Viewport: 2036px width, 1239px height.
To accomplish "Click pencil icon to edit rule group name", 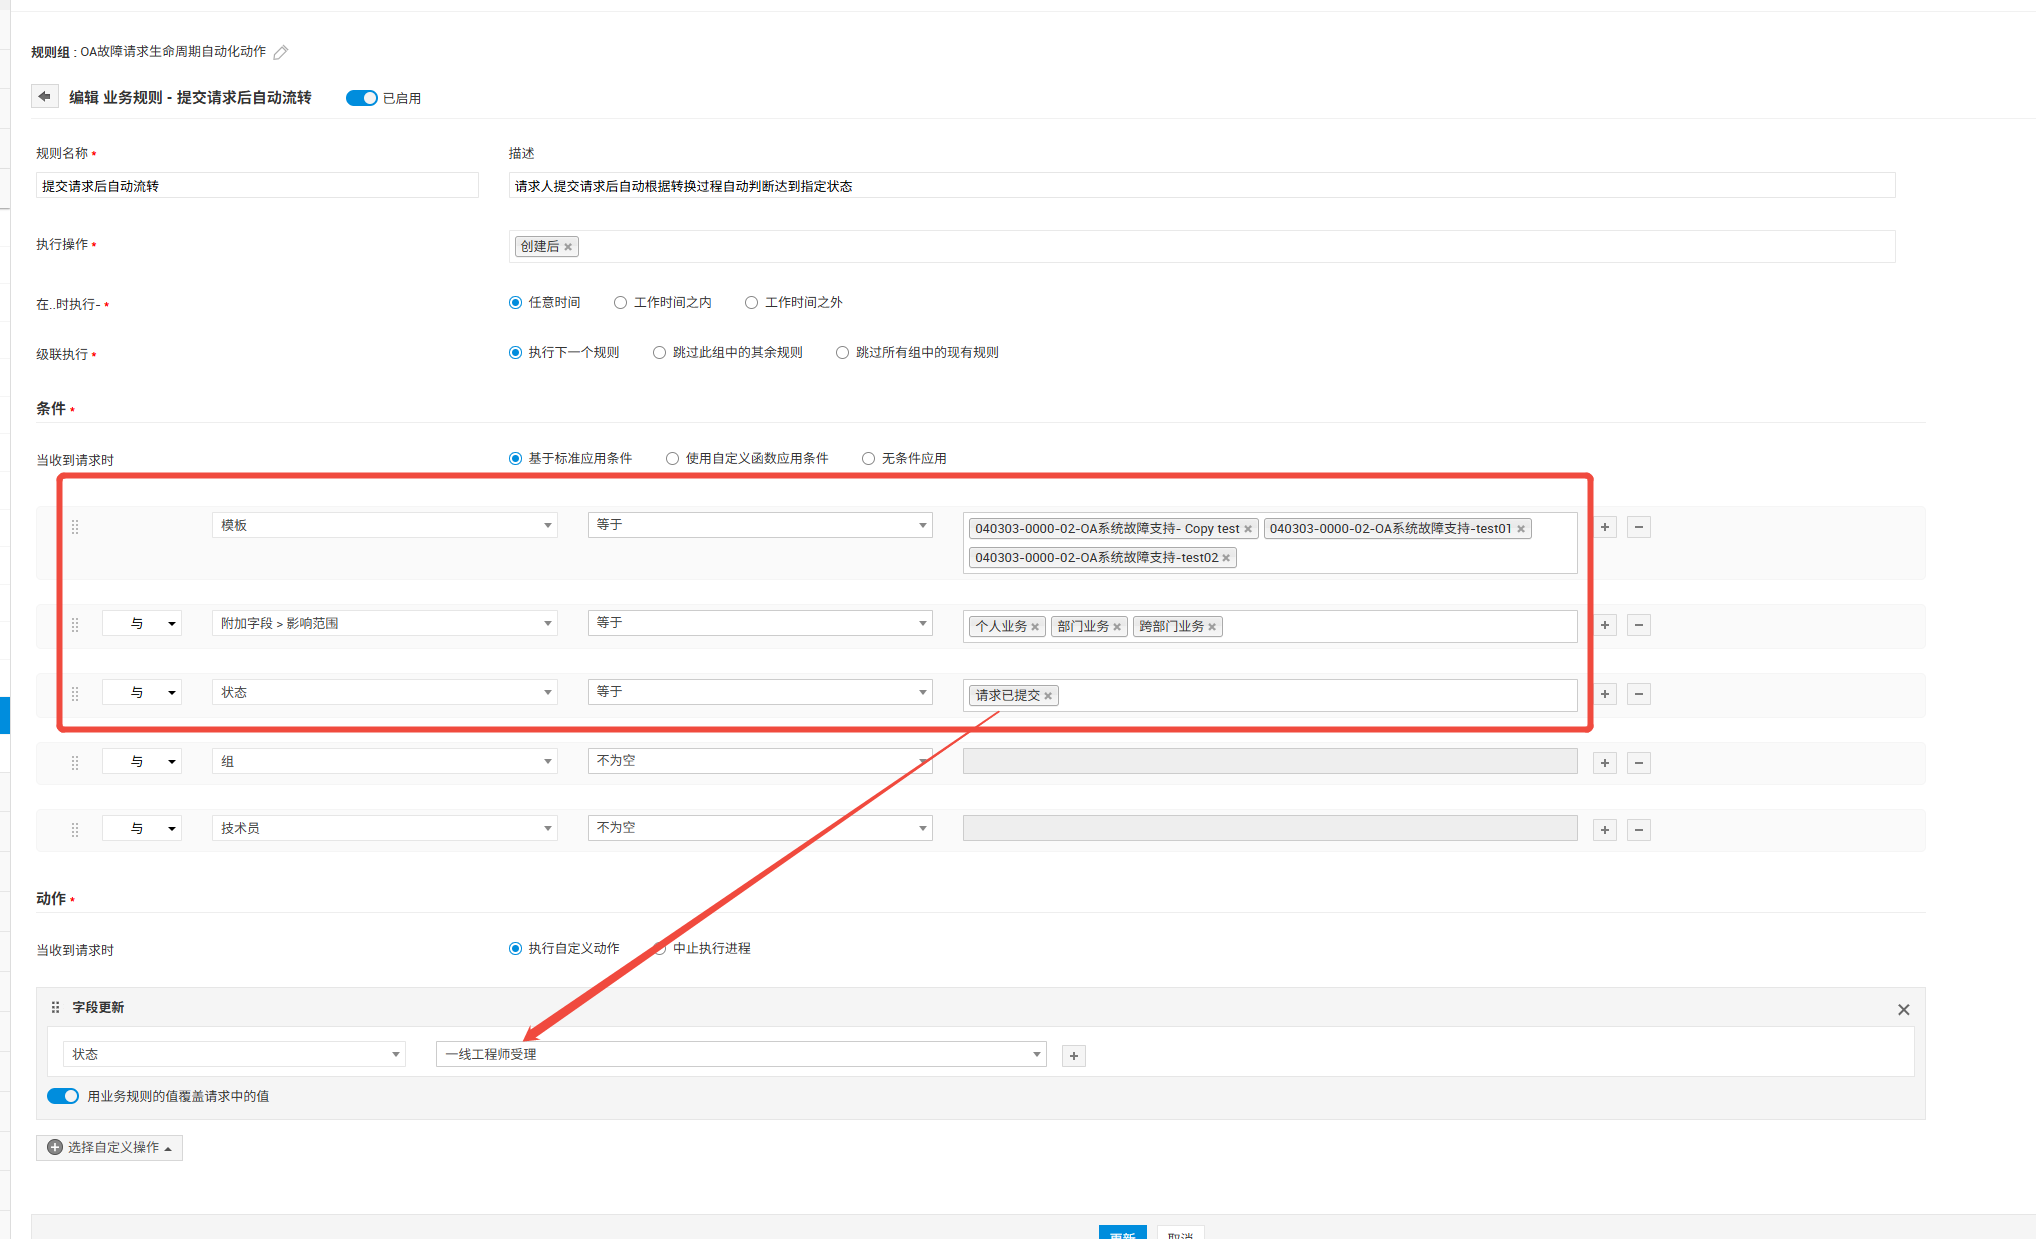I will pos(281,52).
